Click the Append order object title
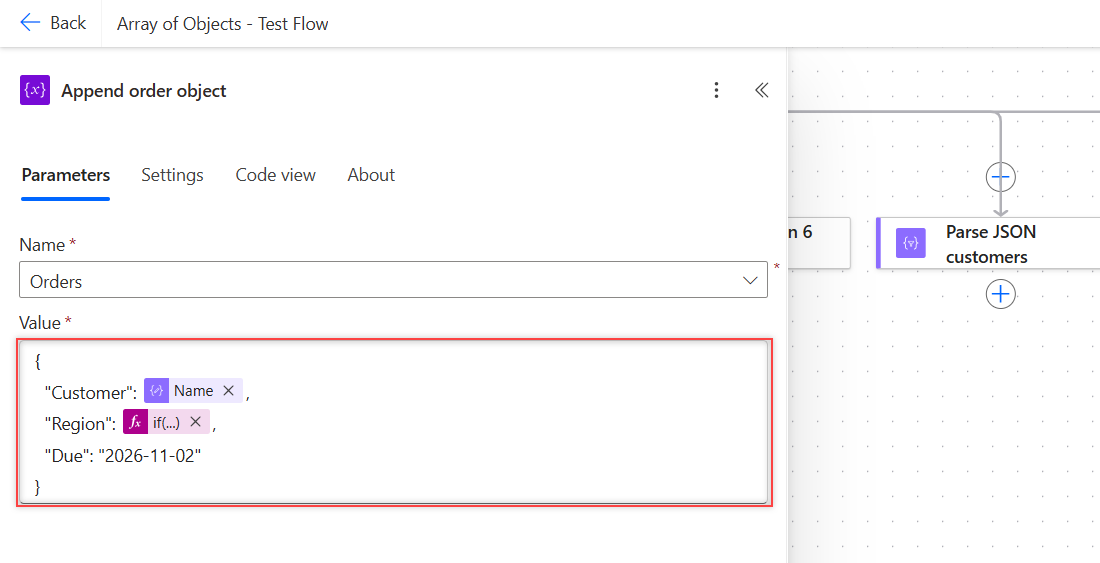Screen dimensions: 1100x563 point(144,91)
